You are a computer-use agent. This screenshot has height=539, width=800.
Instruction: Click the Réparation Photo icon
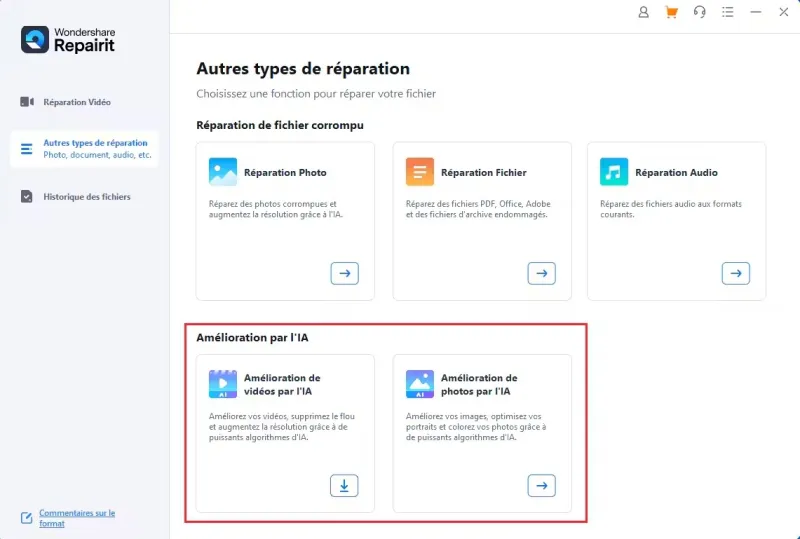(x=223, y=172)
